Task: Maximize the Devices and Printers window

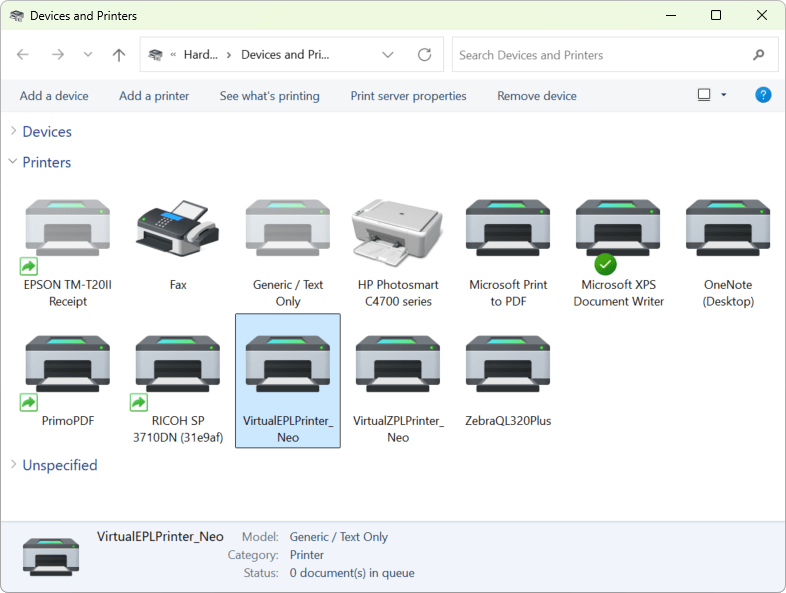Action: (x=716, y=15)
